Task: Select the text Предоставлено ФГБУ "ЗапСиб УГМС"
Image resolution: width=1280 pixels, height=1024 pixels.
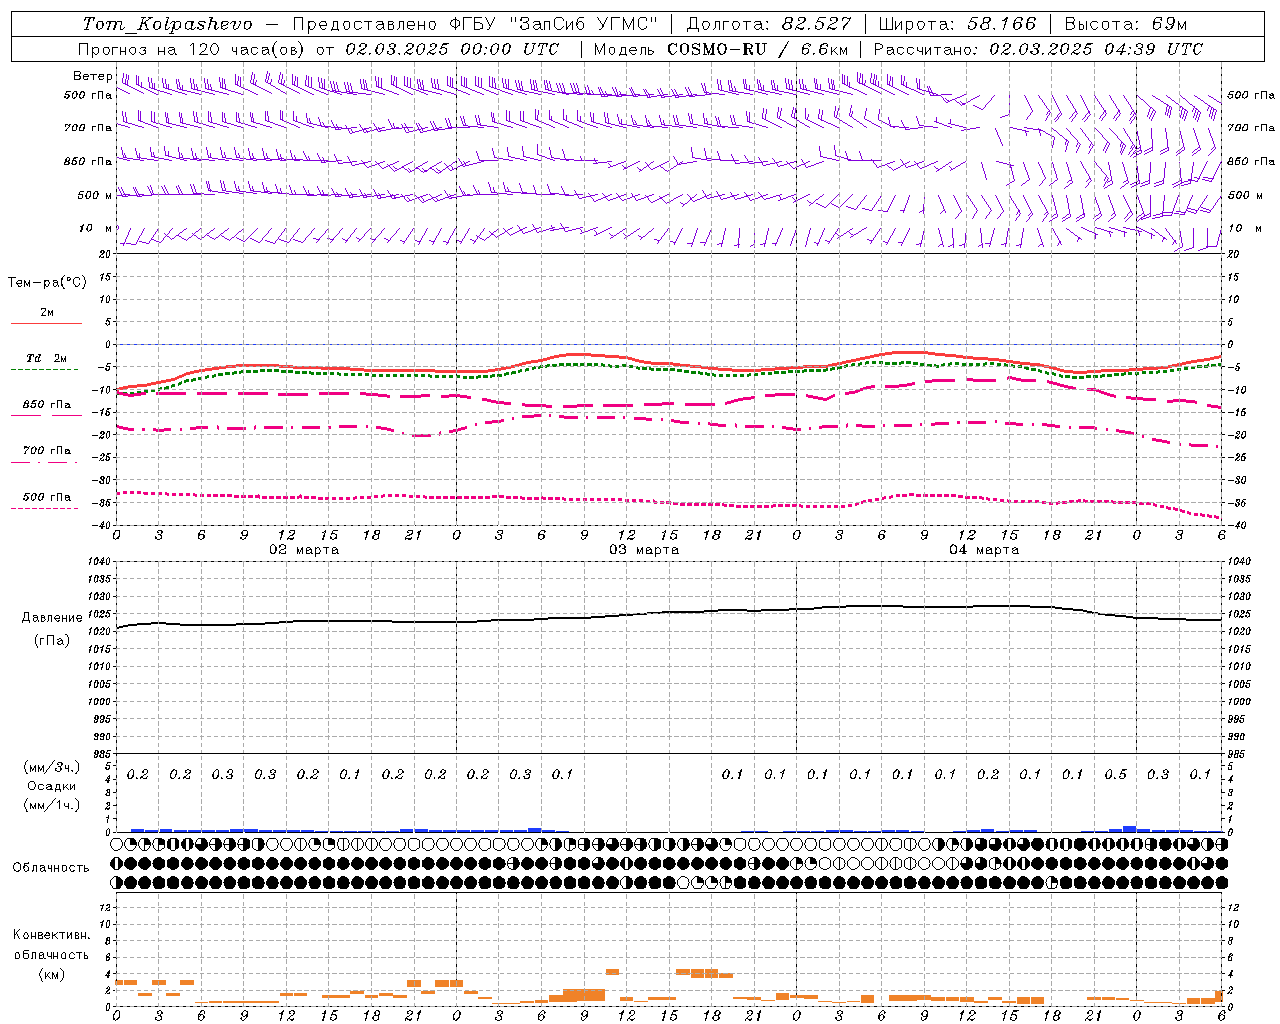Action: [475, 23]
